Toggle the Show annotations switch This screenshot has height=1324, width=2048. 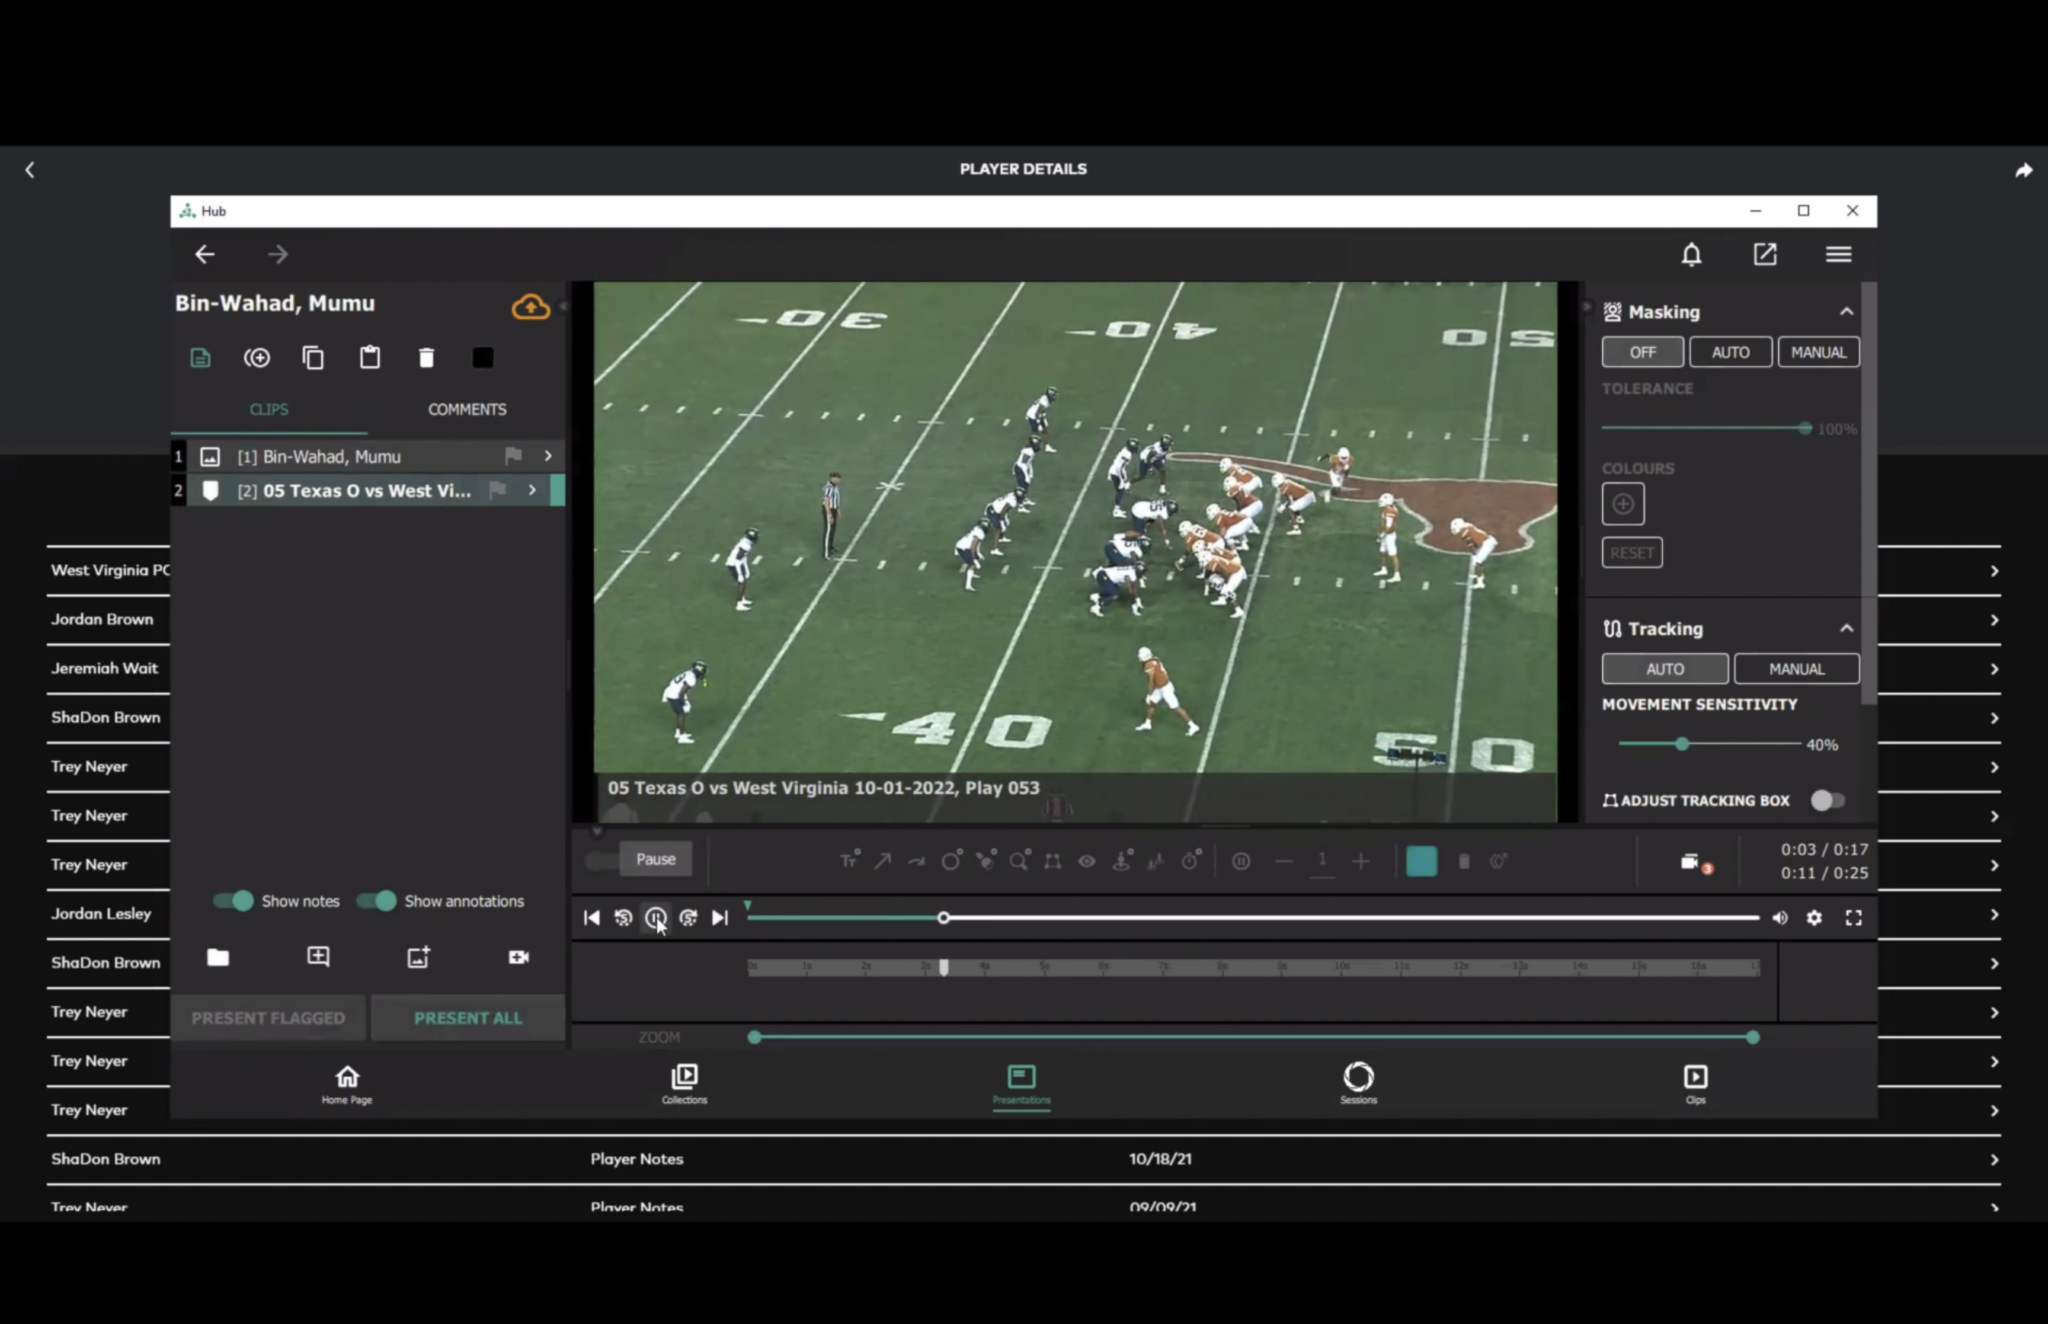[377, 901]
